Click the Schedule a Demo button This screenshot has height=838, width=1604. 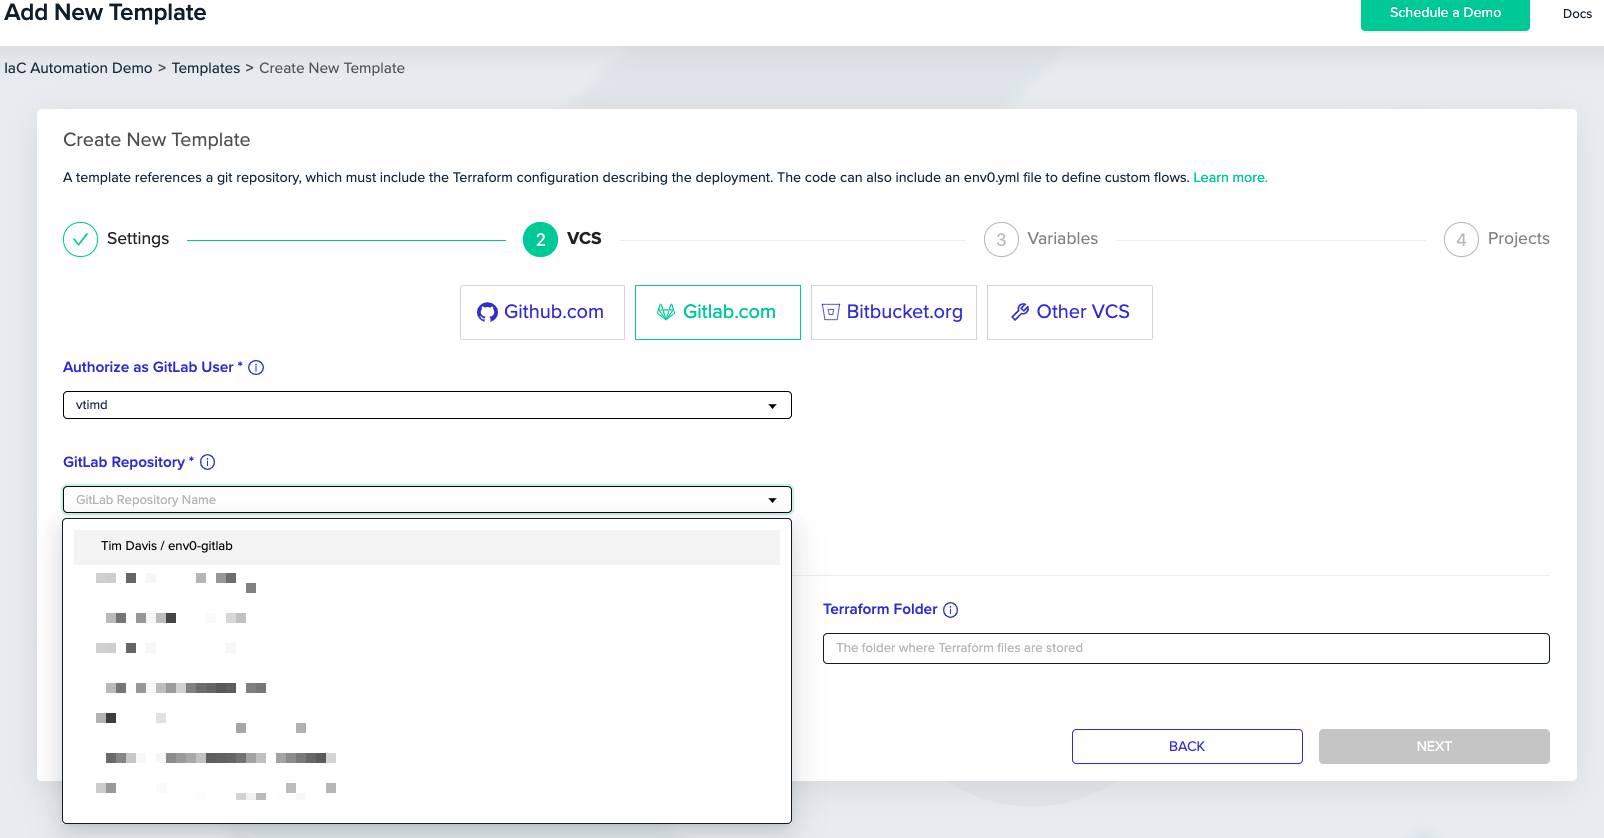[1445, 13]
